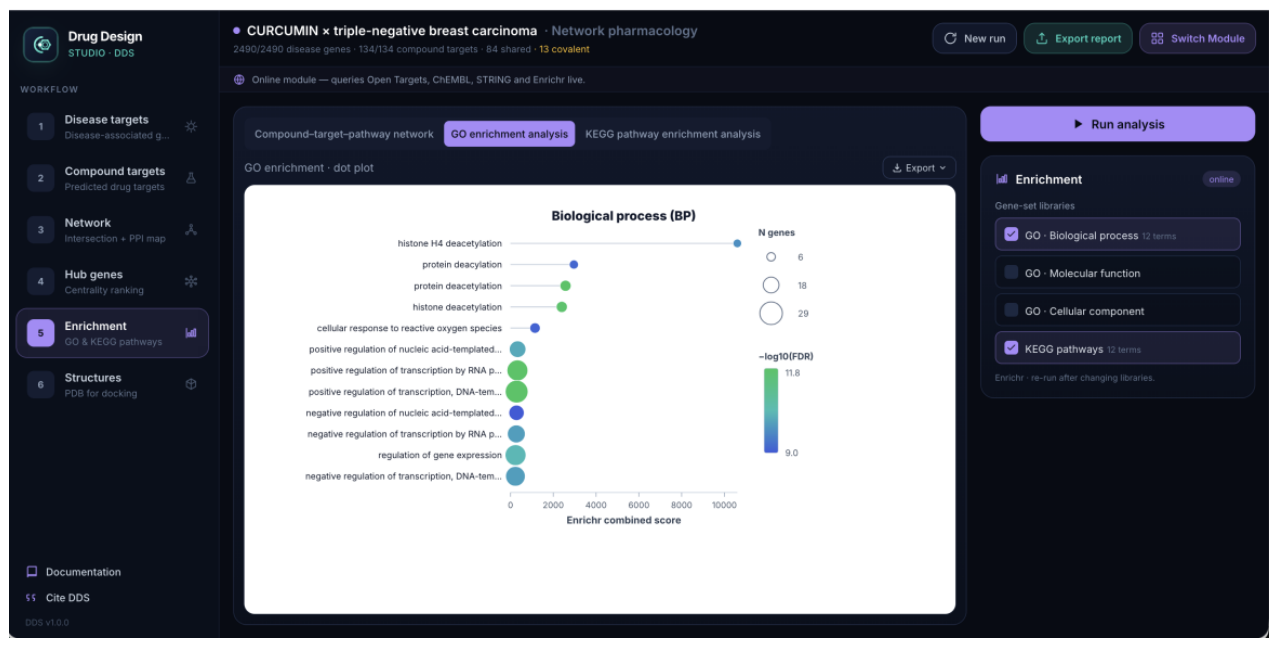Uncheck GO Biological process library

click(x=1011, y=235)
